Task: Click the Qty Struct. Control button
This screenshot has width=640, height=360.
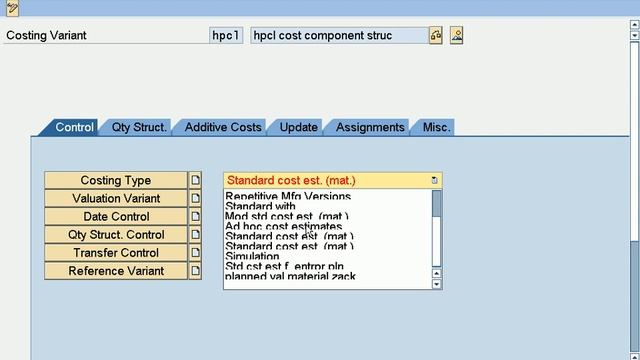Action: tap(116, 234)
